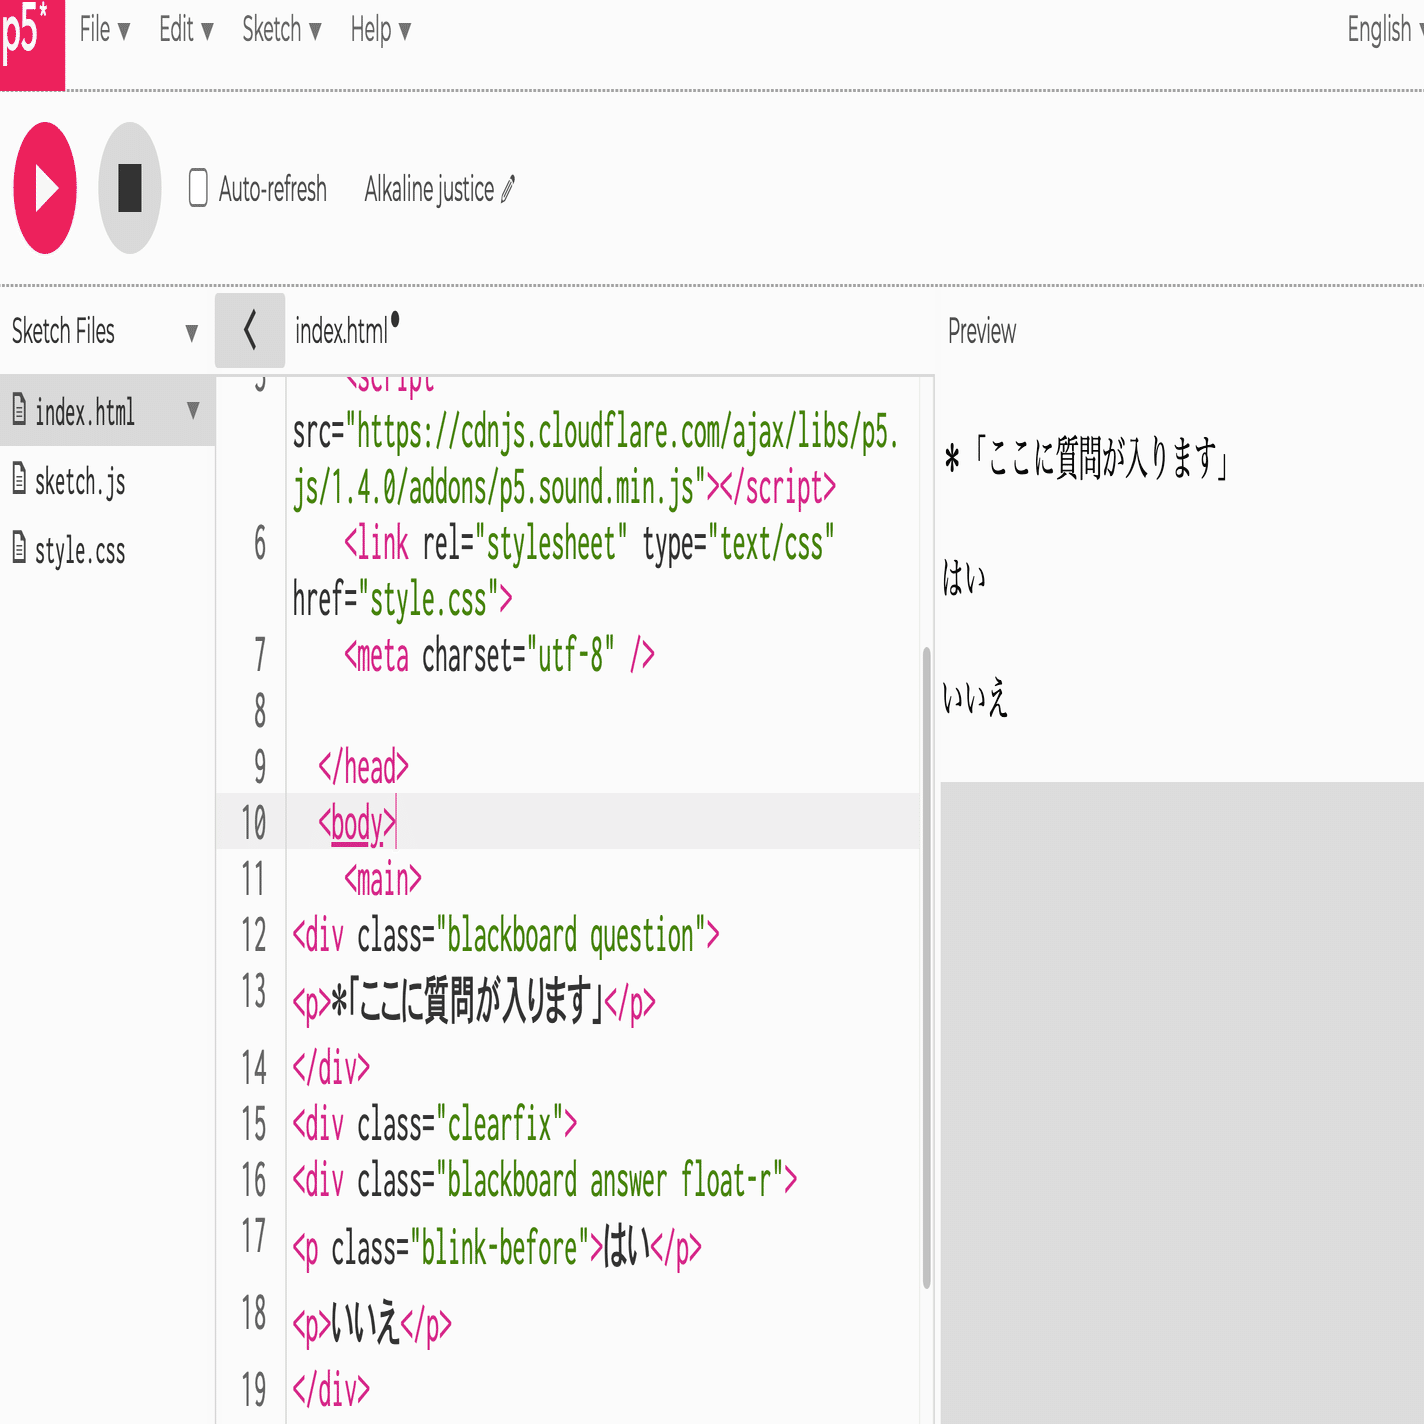Click the blackboard answer div on line 16
Screen dimensions: 1424x1424
pos(545,1181)
